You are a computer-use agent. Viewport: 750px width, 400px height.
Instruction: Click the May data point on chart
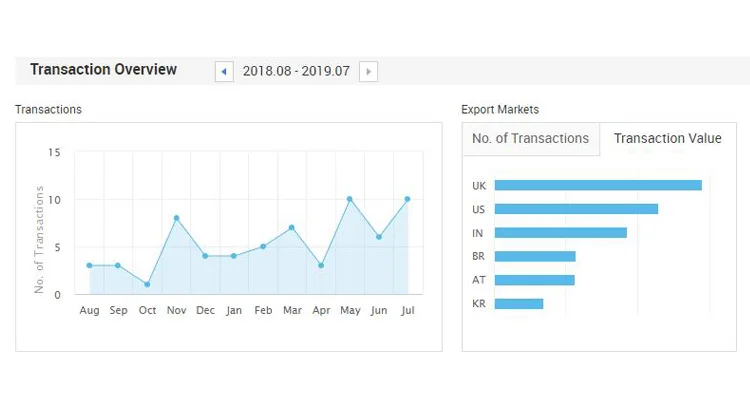(350, 199)
